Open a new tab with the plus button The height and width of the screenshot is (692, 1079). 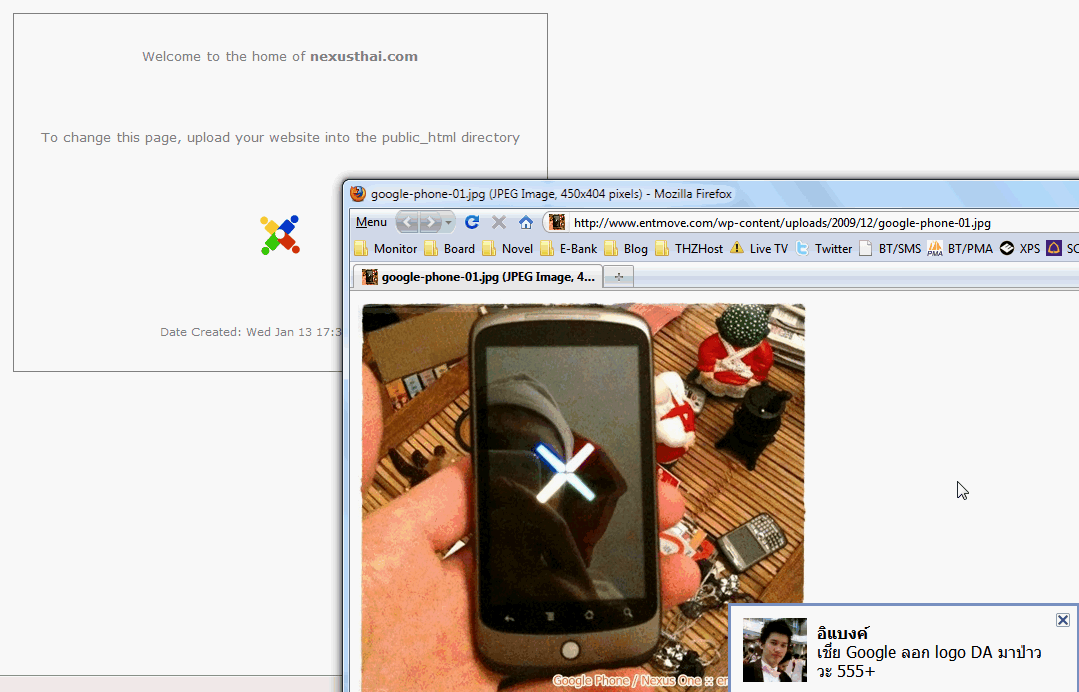click(619, 277)
